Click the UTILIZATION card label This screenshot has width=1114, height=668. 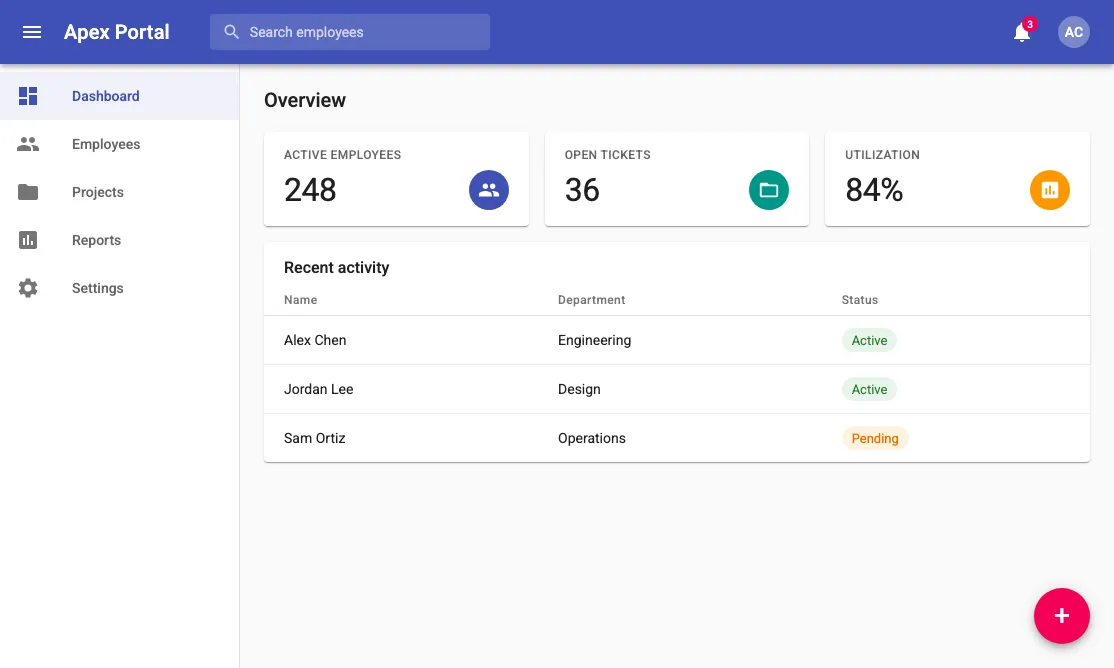pos(882,155)
